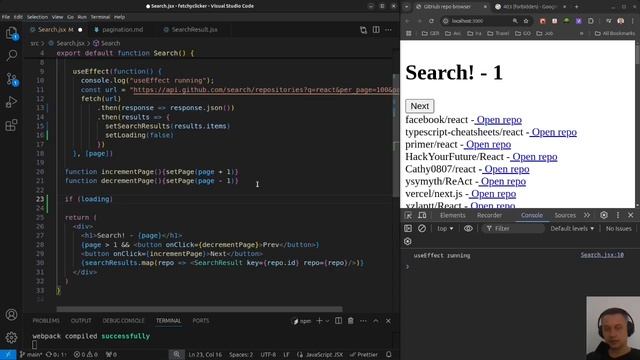Image resolution: width=640 pixels, height=360 pixels.
Task: Split the editor to the right
Action: [376, 30]
